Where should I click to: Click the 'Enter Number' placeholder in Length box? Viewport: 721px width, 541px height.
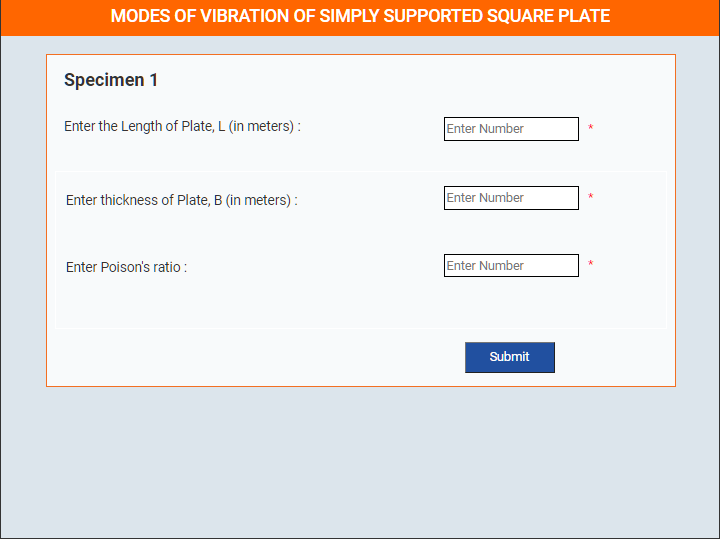pyautogui.click(x=485, y=129)
